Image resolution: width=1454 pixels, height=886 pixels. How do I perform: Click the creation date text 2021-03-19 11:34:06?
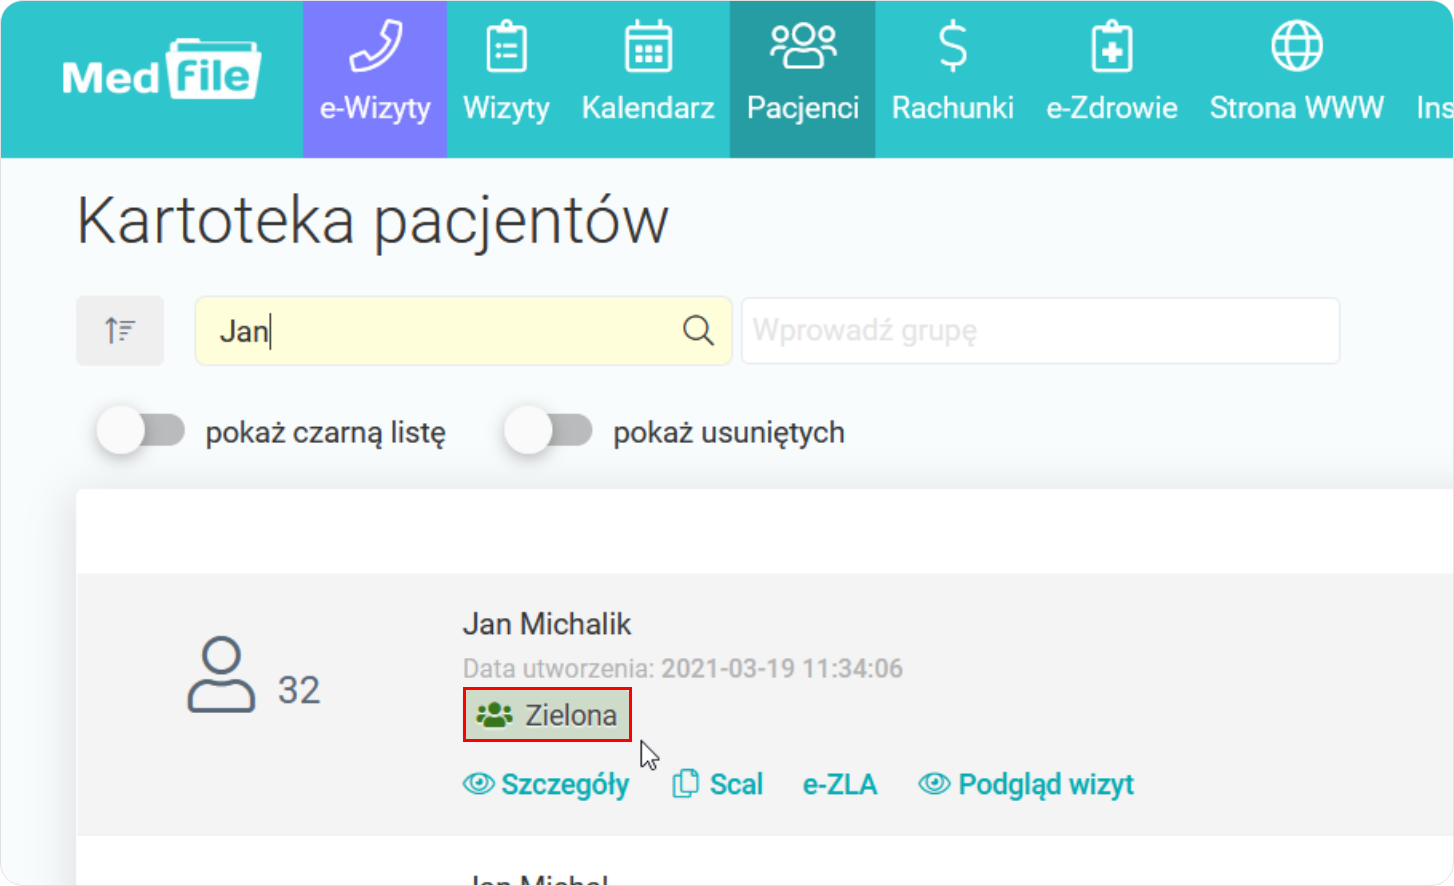pyautogui.click(x=782, y=668)
